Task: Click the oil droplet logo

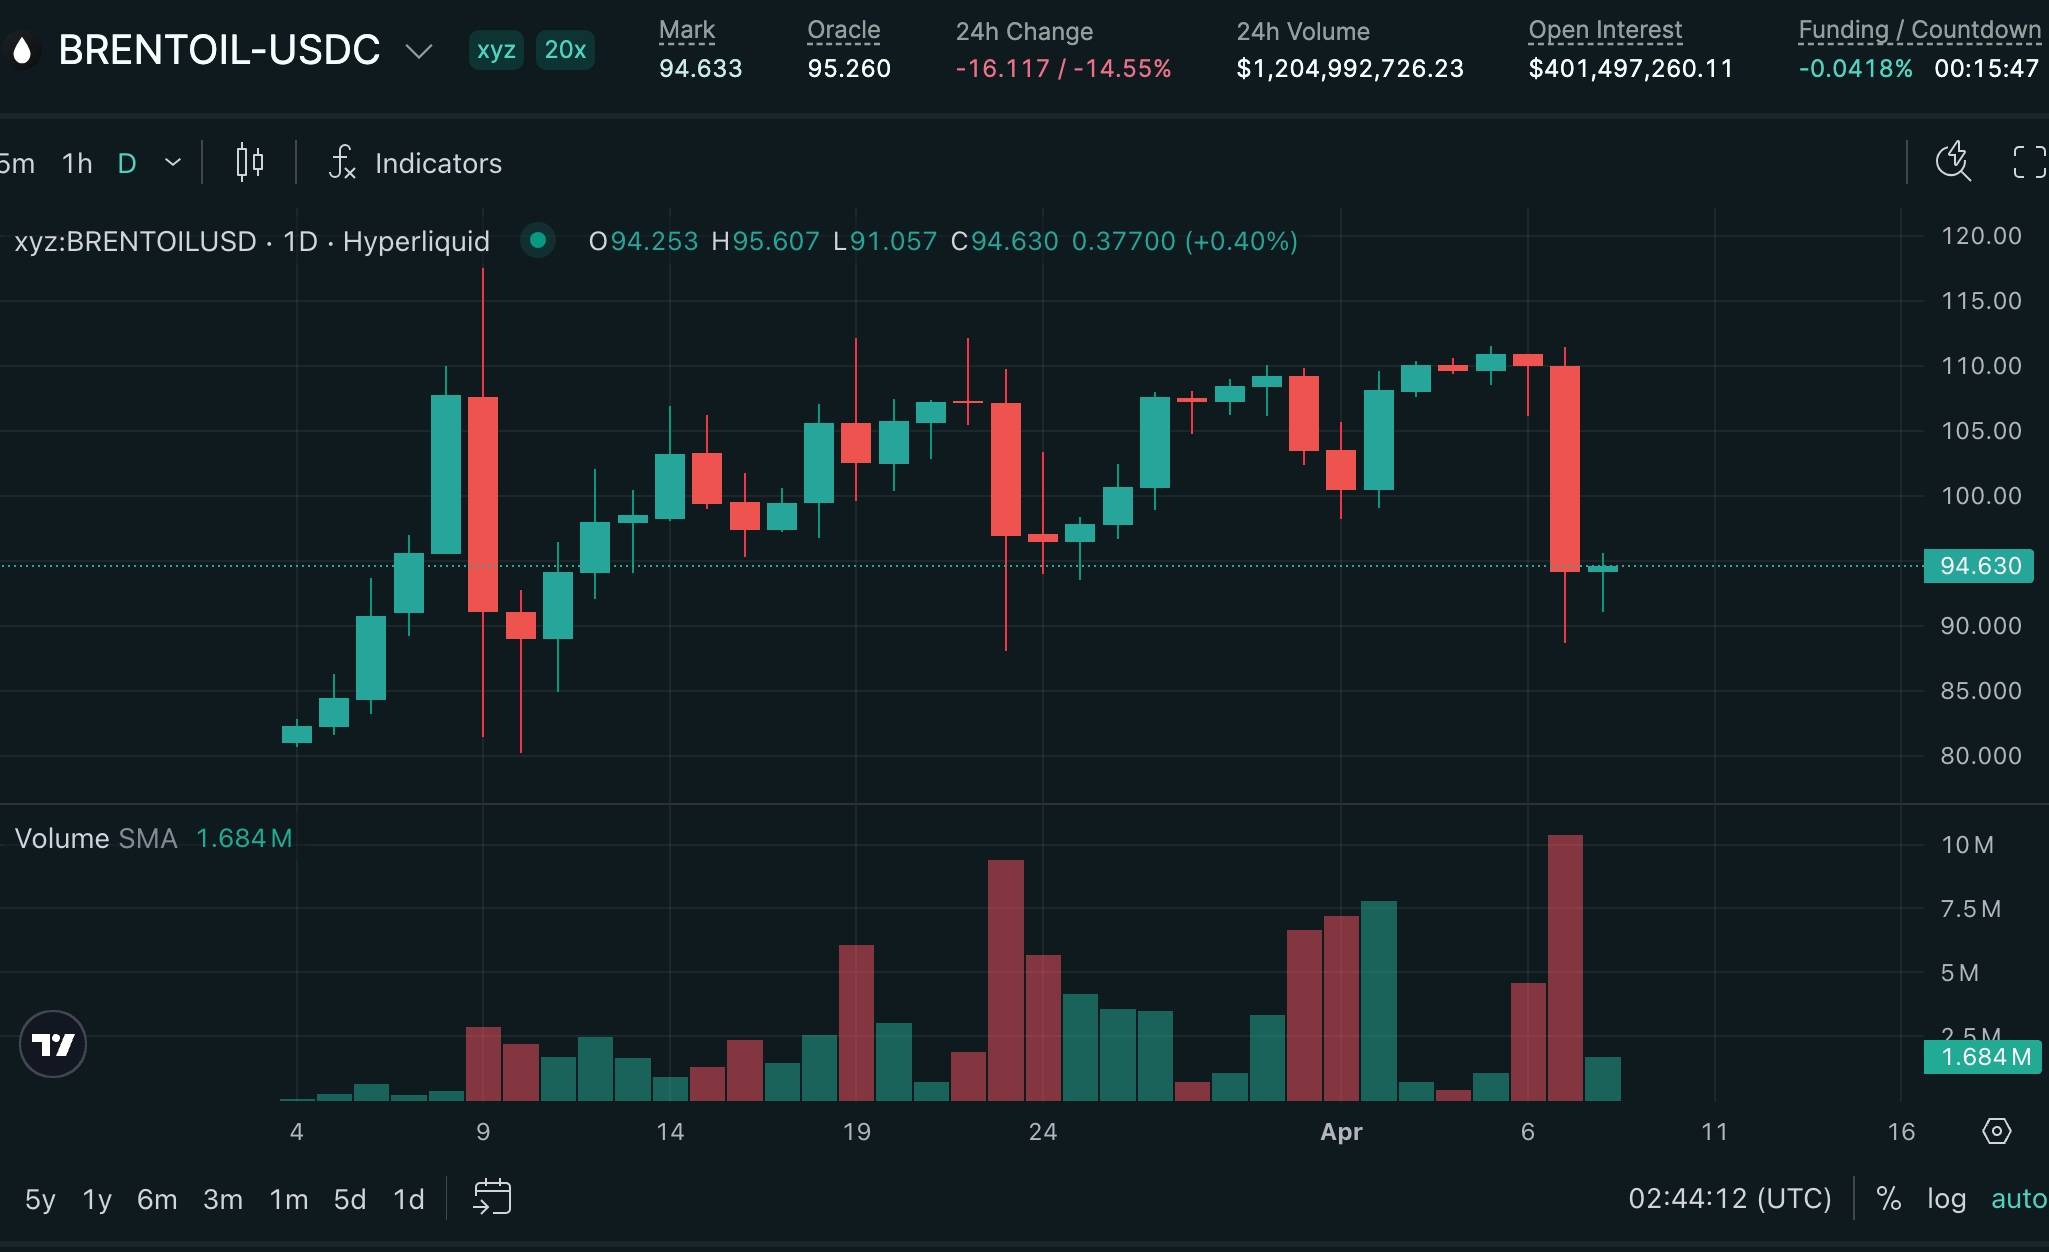Action: 22,48
